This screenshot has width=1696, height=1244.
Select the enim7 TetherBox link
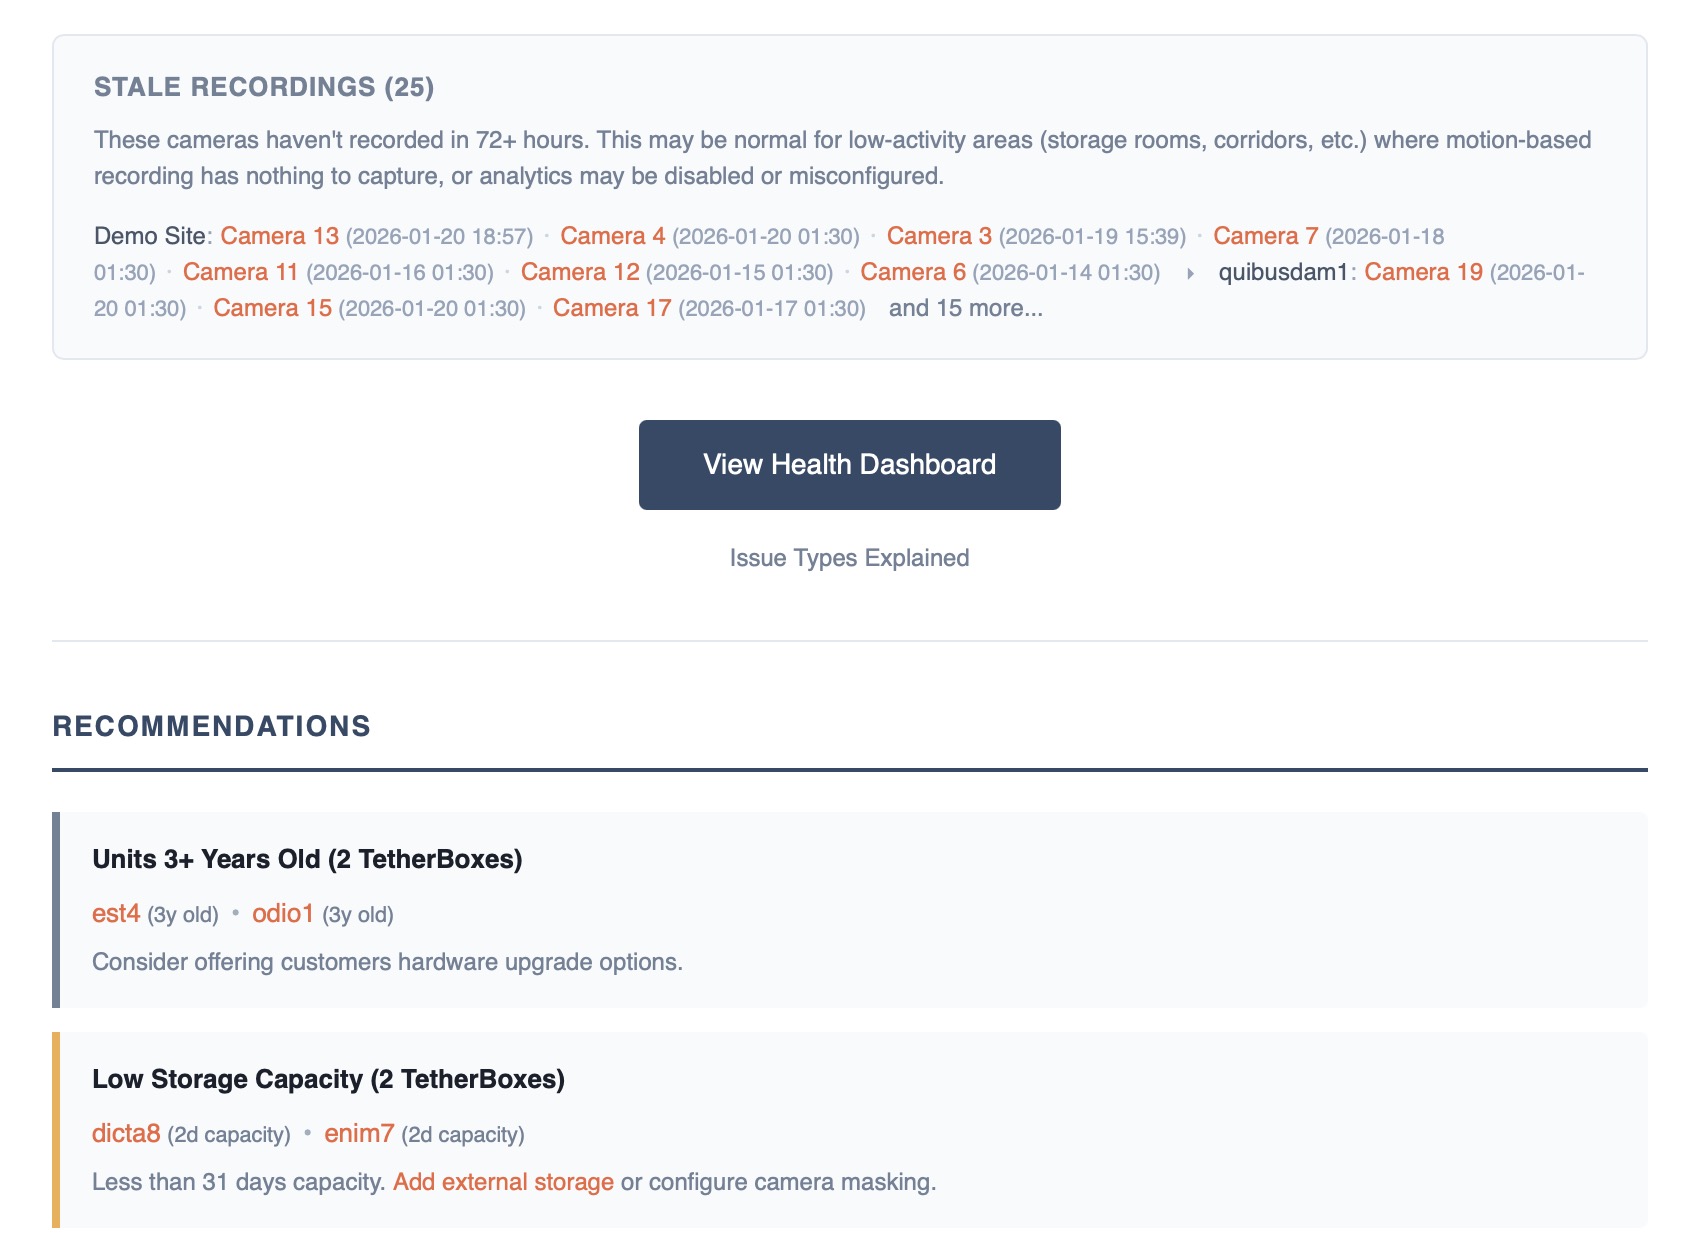point(359,1134)
